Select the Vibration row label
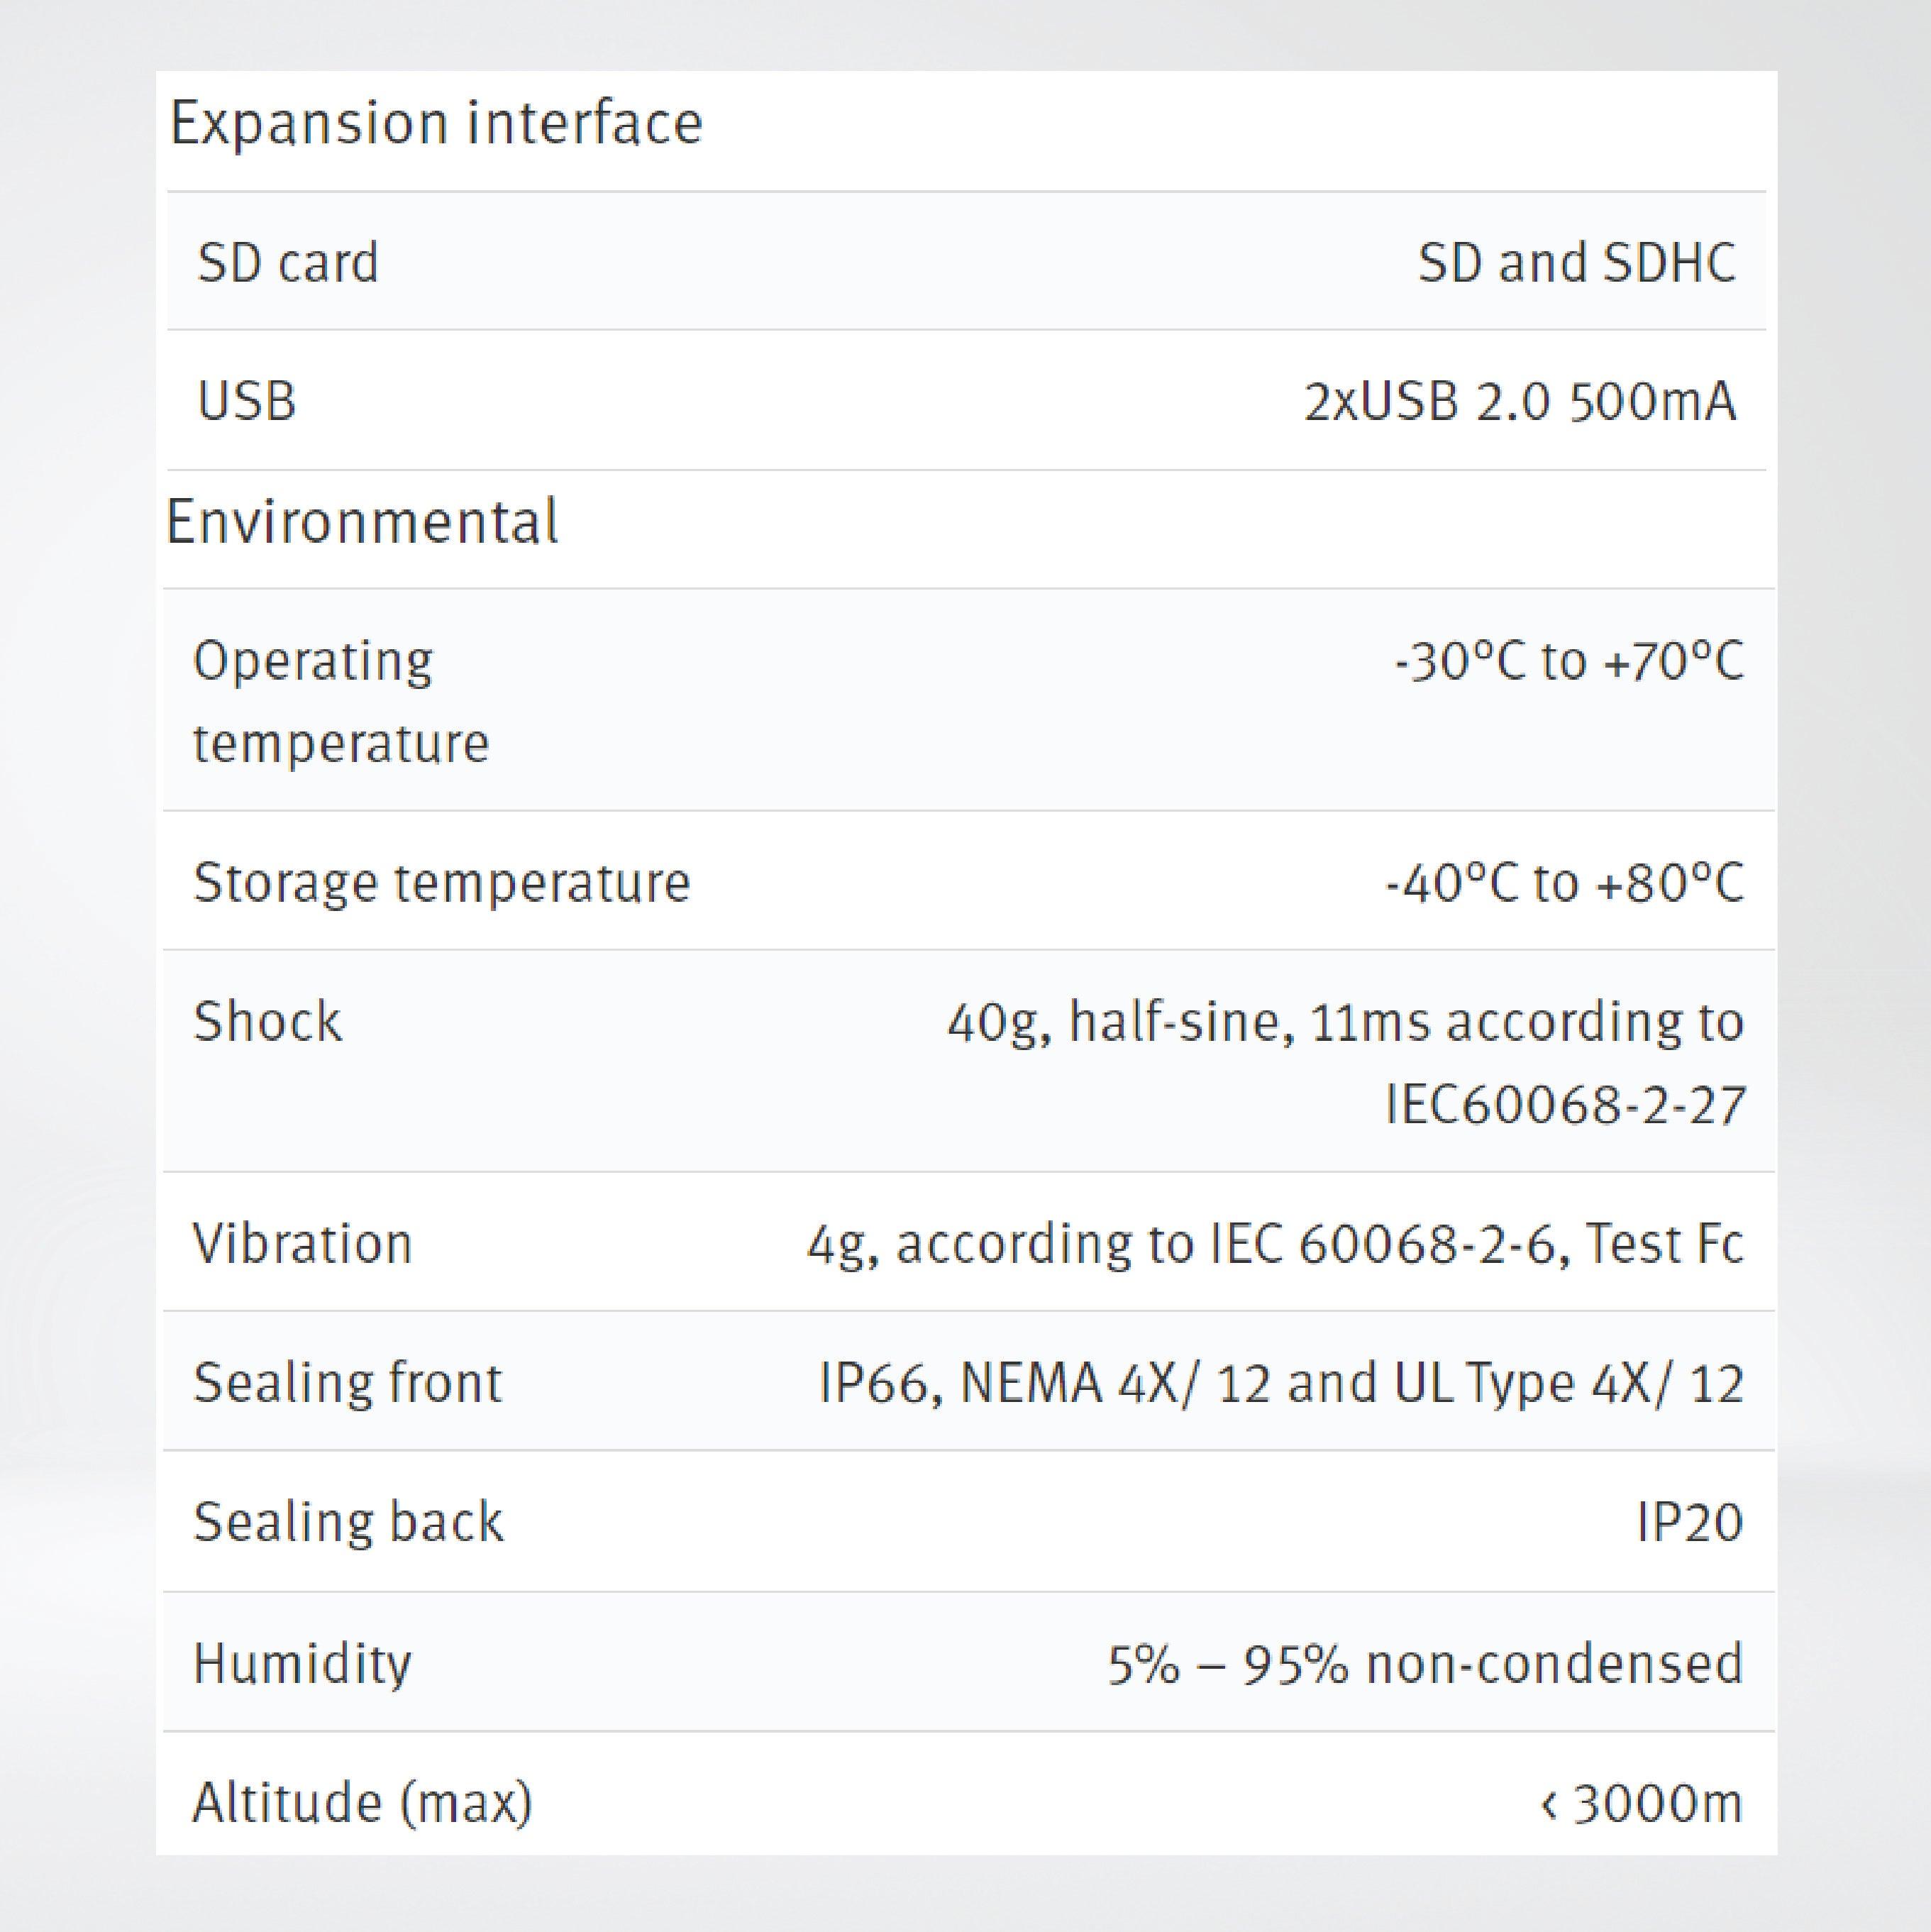This screenshot has height=1932, width=1931. 302,1244
